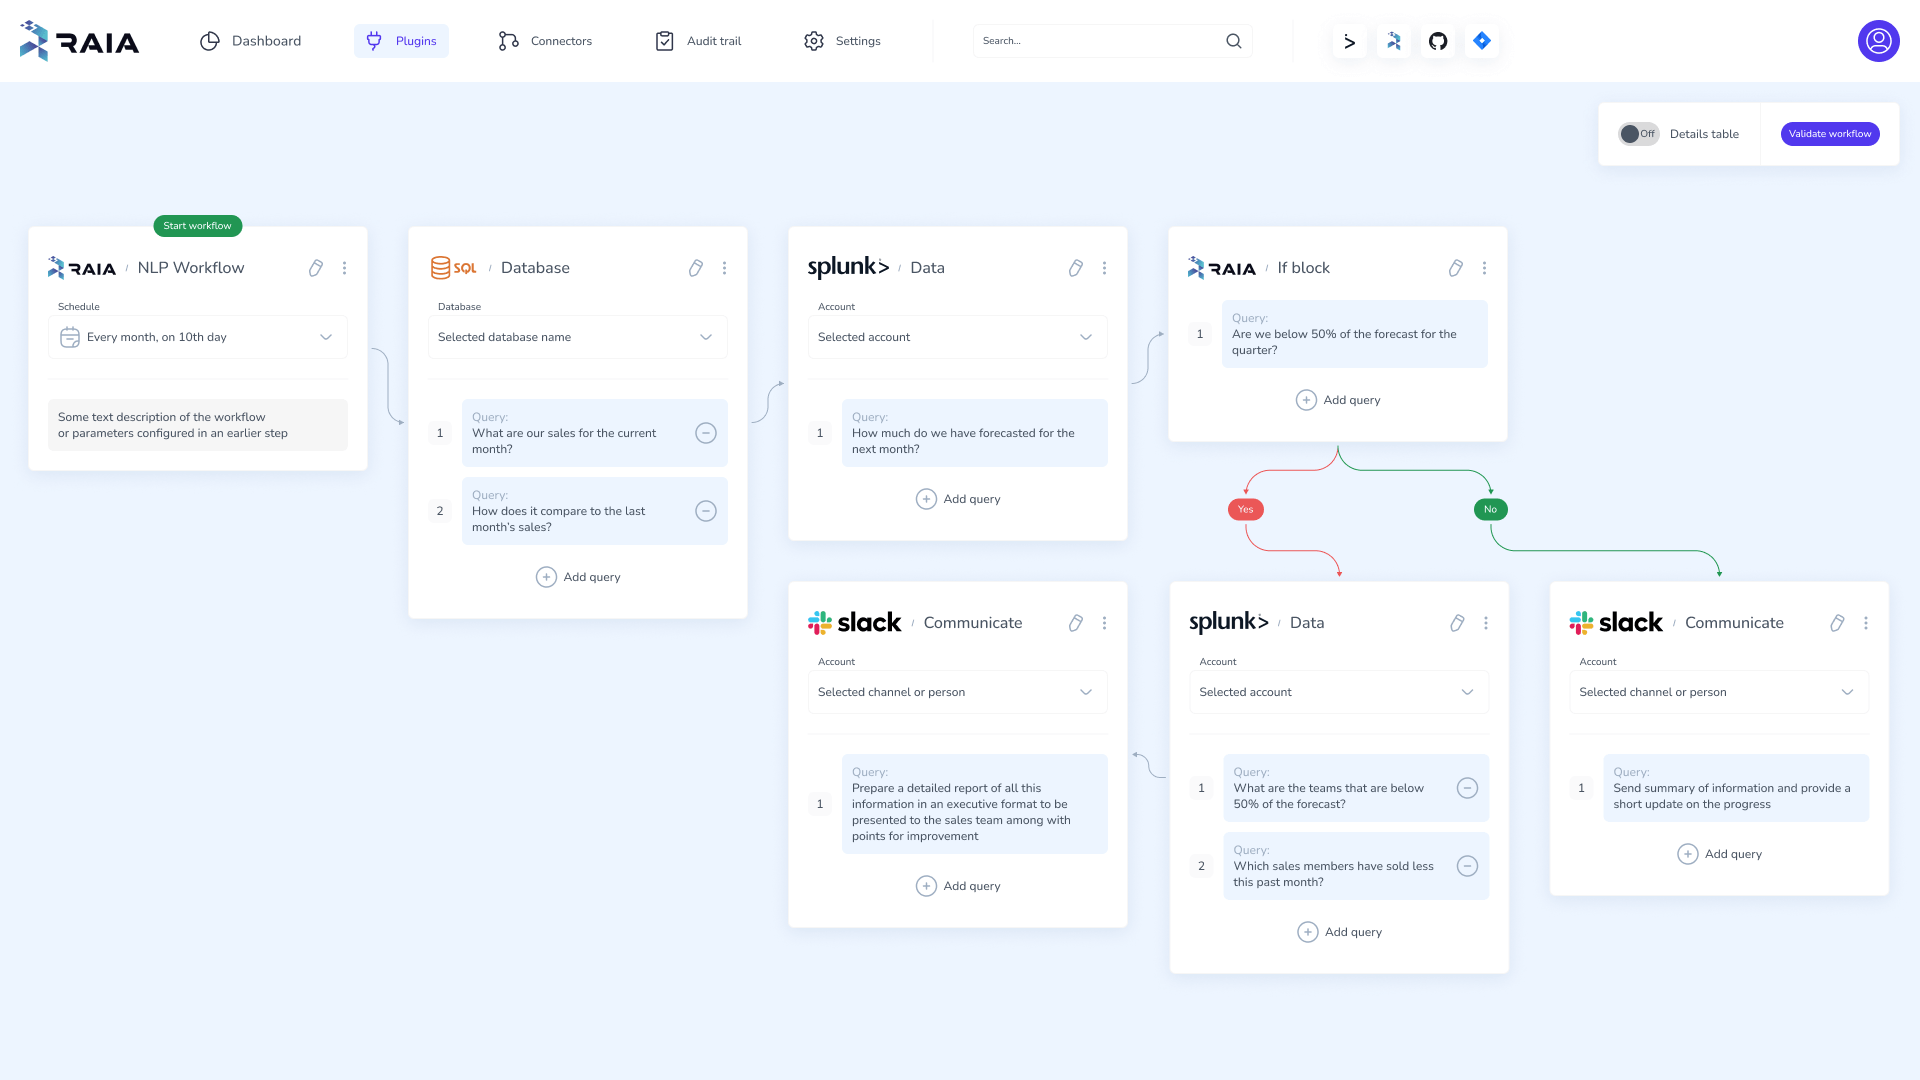
Task: Click the edit pencil on the SQL Database block
Action: 696,268
